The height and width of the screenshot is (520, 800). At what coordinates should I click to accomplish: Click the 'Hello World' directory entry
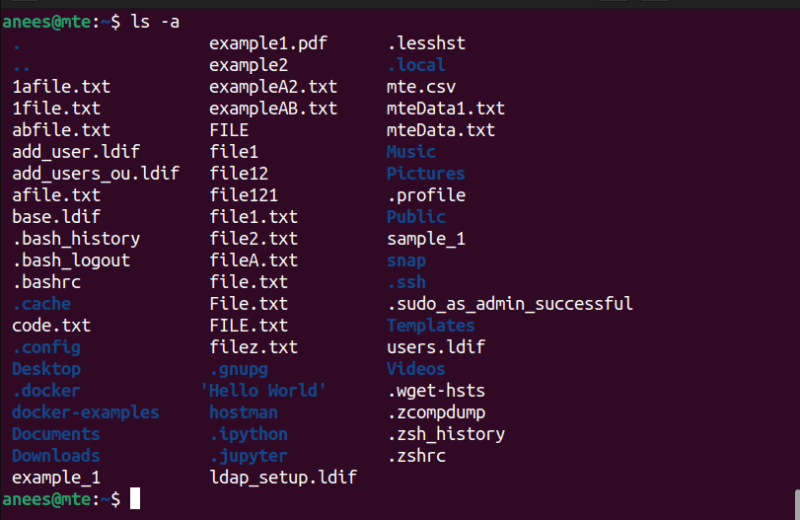pos(264,390)
